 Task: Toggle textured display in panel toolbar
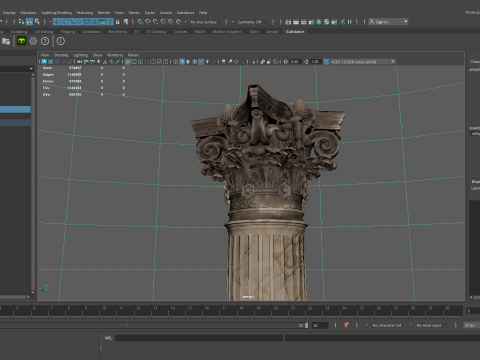pyautogui.click(x=201, y=62)
